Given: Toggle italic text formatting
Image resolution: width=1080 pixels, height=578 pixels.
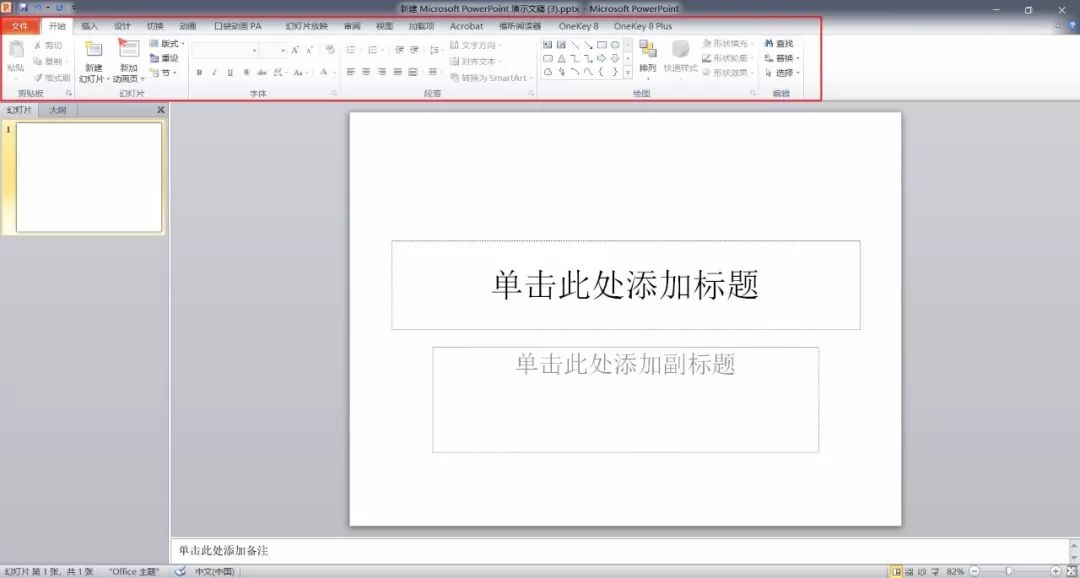Looking at the screenshot, I should point(212,70).
